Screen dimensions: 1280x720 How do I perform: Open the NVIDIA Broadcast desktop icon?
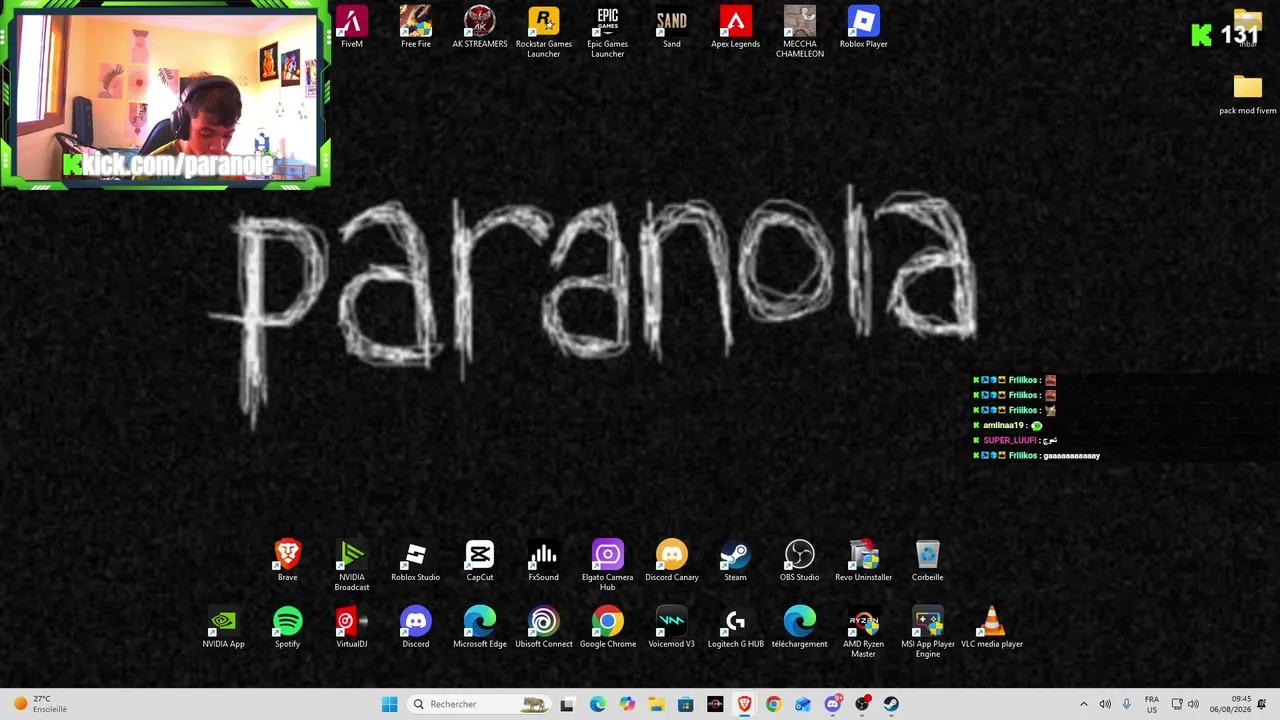click(352, 566)
